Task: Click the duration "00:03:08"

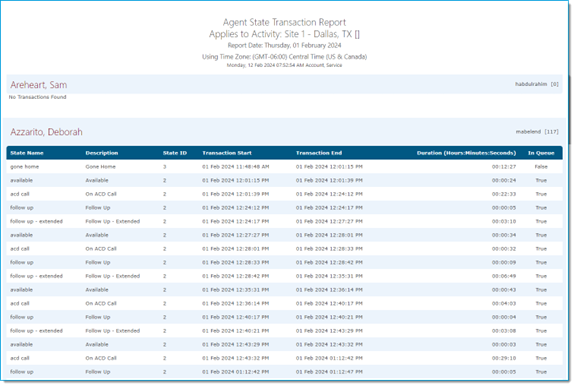Action: tap(504, 331)
